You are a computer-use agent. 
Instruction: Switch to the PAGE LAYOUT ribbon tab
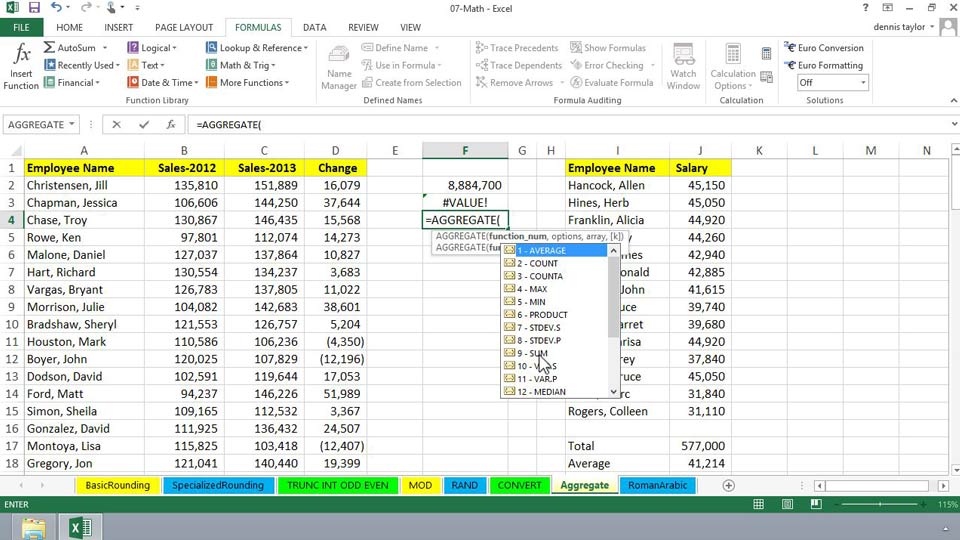tap(183, 28)
